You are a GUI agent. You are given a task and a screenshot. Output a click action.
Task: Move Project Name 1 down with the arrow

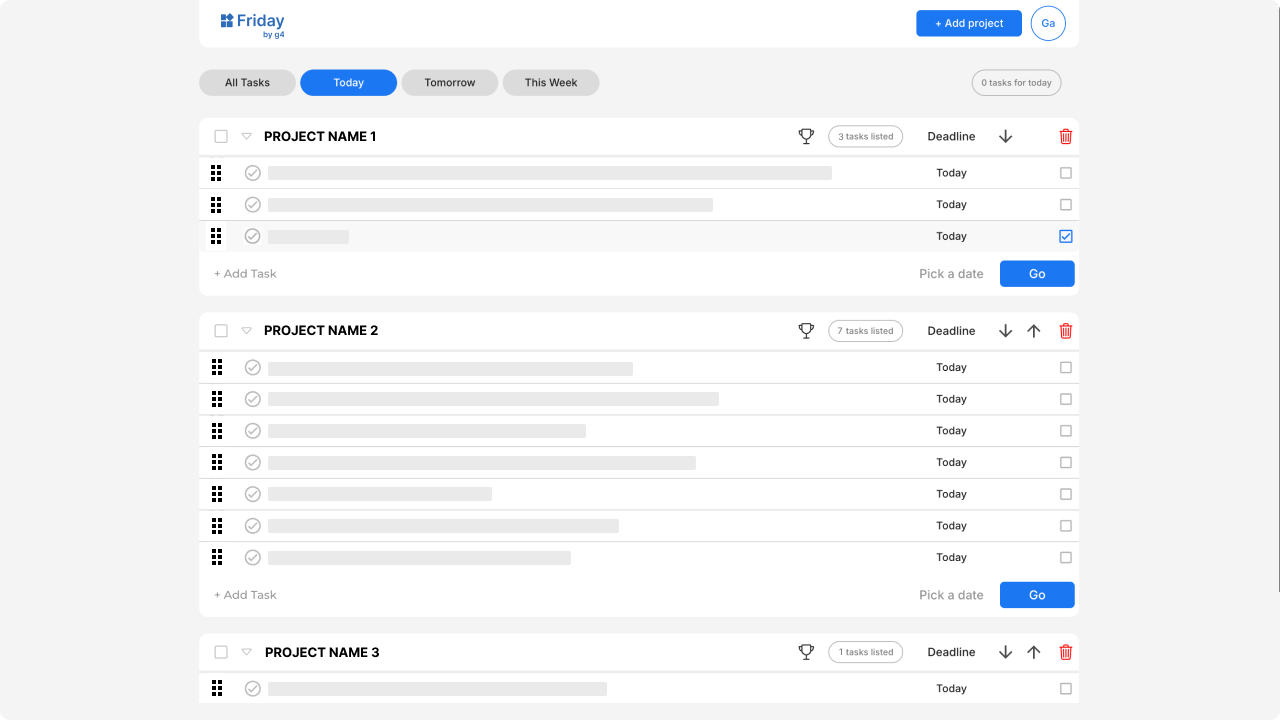pos(1006,136)
